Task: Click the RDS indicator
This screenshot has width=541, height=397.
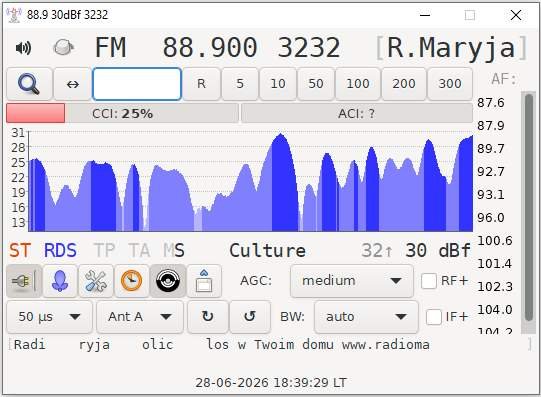Action: (60, 250)
